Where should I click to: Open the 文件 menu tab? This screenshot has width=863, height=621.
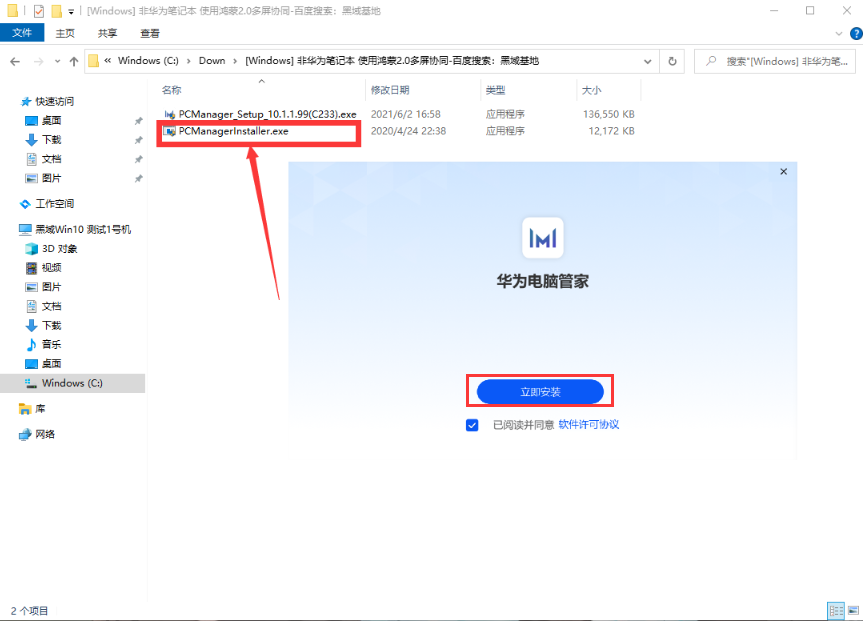[x=22, y=33]
